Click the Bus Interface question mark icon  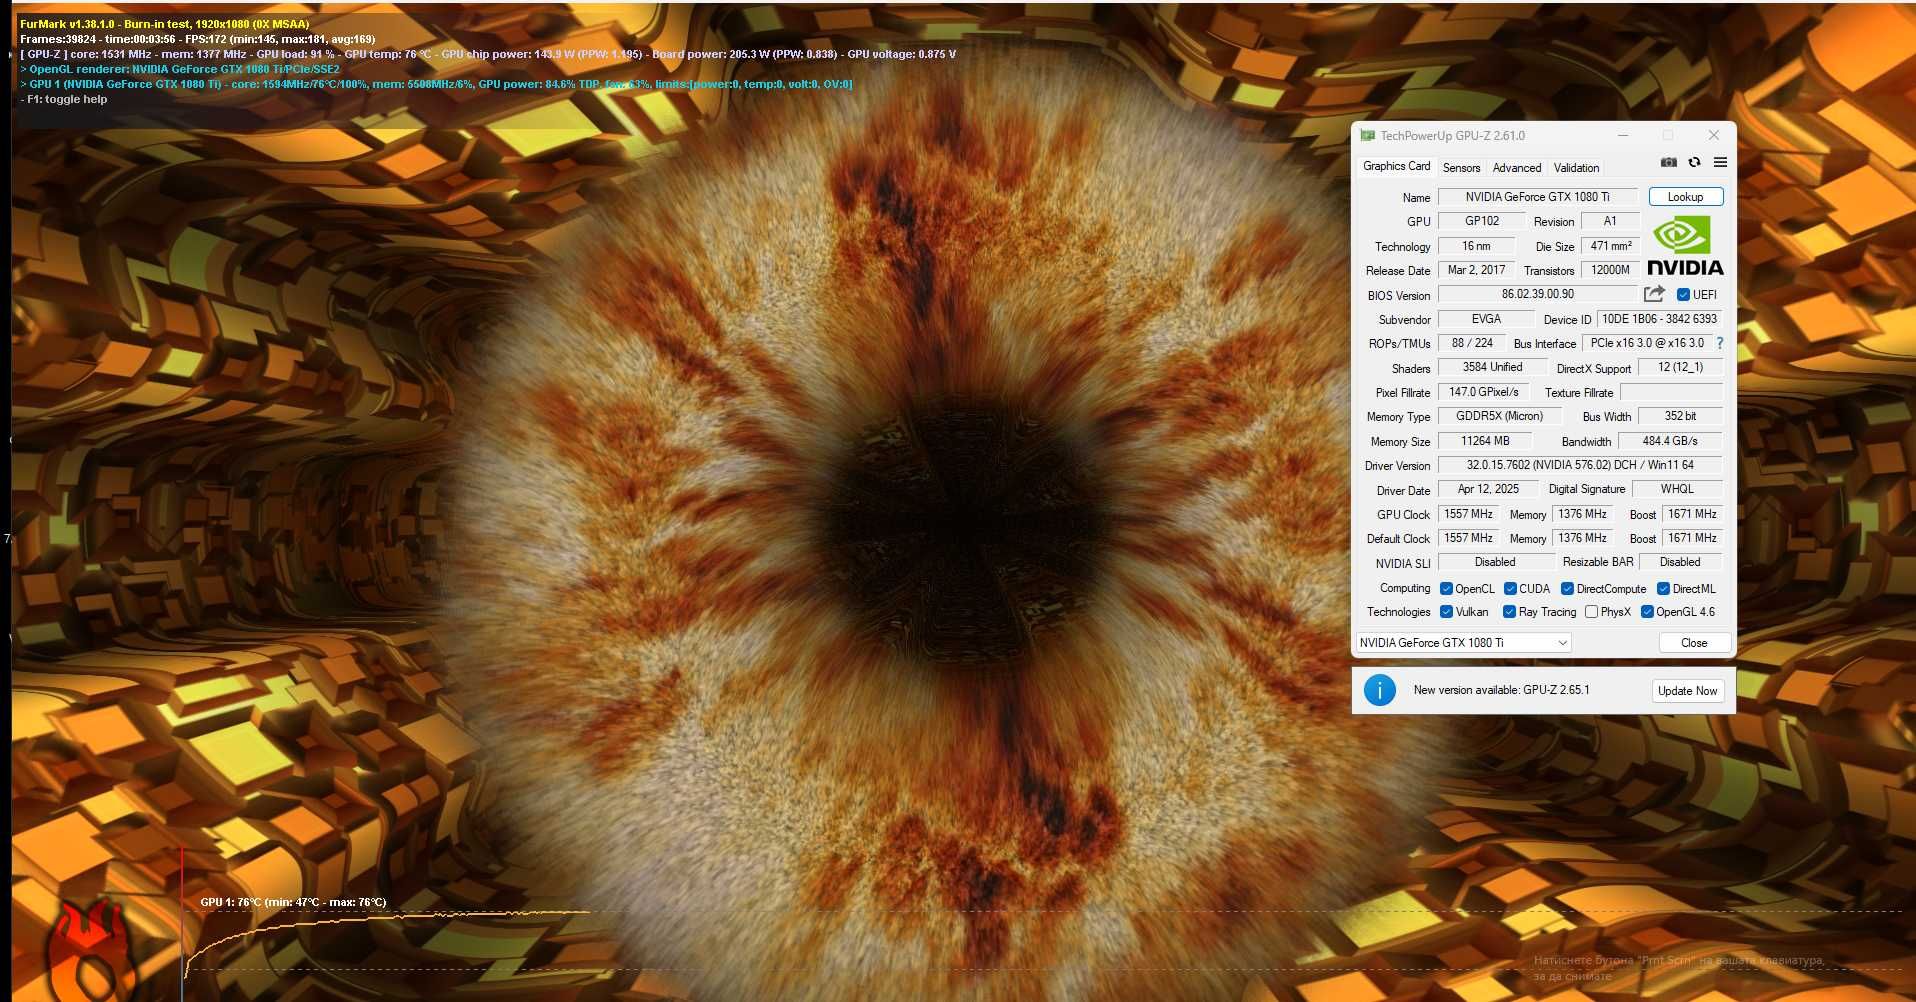click(x=1720, y=343)
